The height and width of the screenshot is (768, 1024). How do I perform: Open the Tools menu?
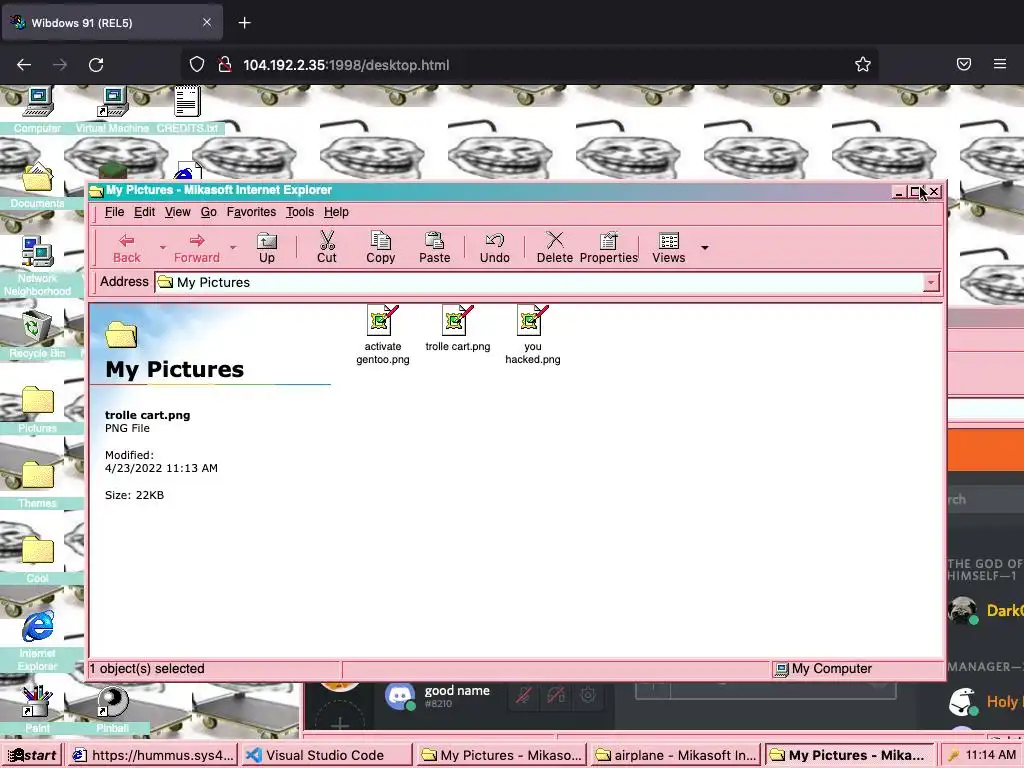pos(300,212)
